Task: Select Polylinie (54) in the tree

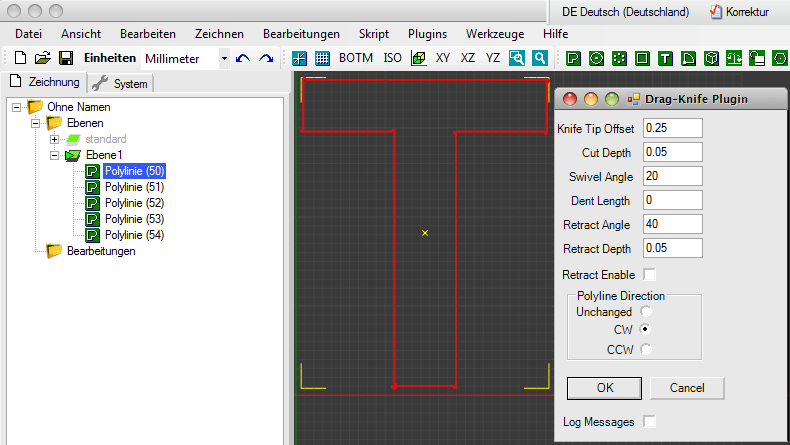Action: 135,235
